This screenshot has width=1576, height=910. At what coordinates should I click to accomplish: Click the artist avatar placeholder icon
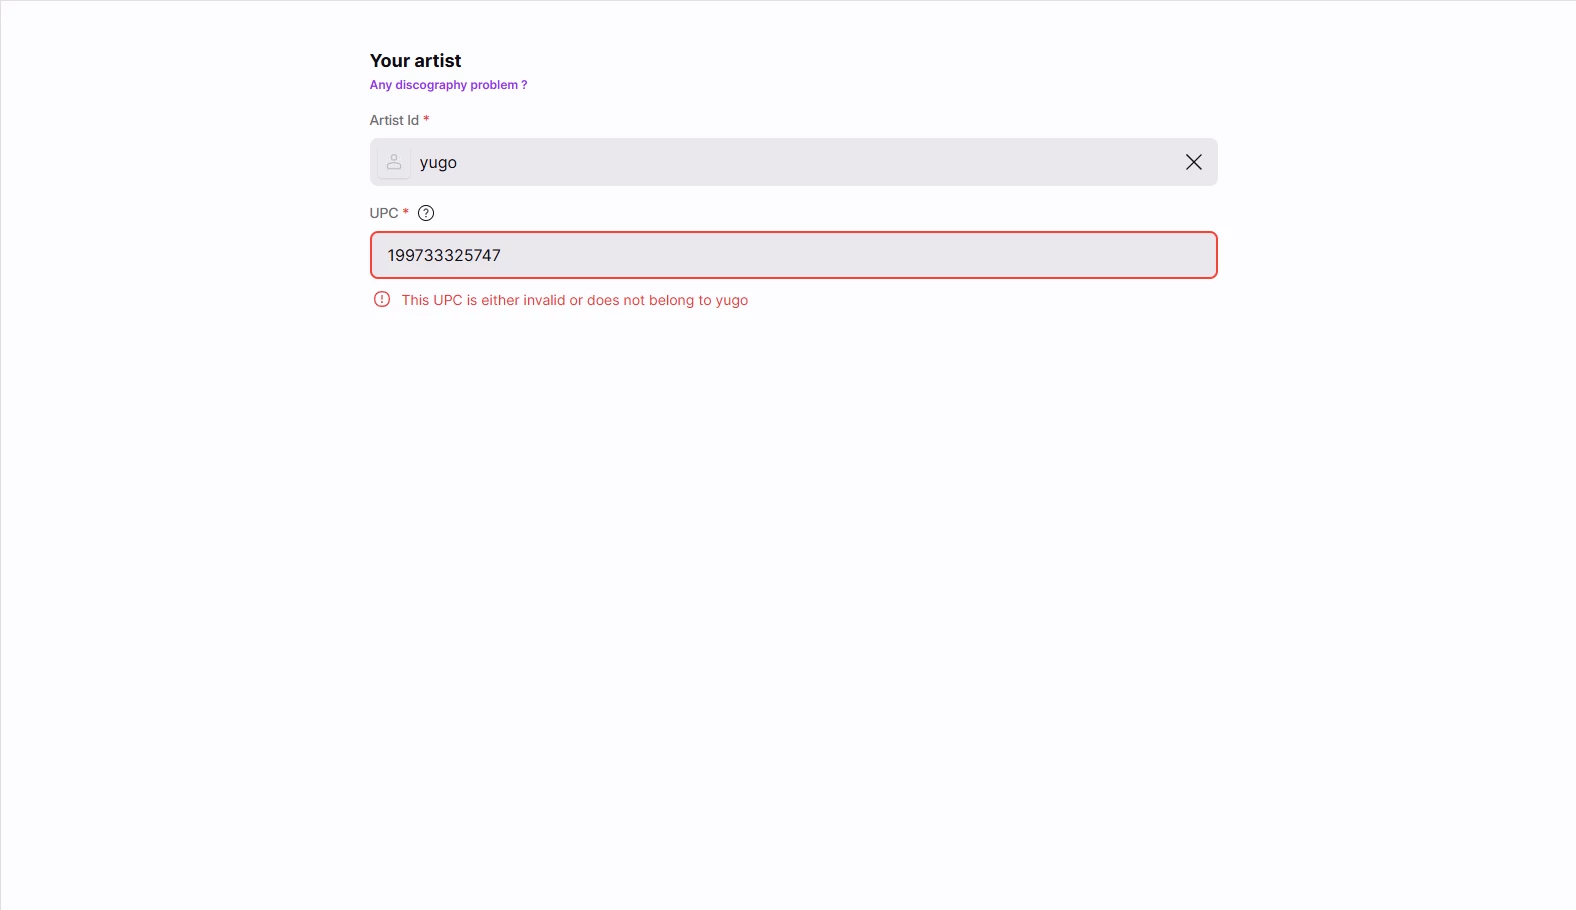point(394,162)
